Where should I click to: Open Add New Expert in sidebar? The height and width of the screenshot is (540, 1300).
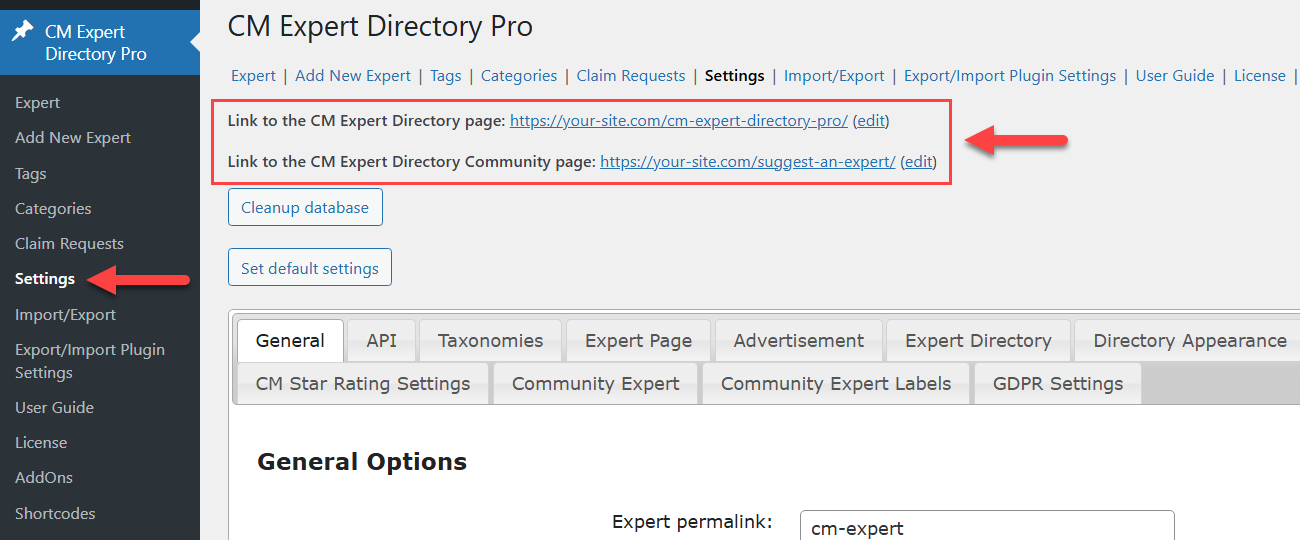pyautogui.click(x=73, y=138)
